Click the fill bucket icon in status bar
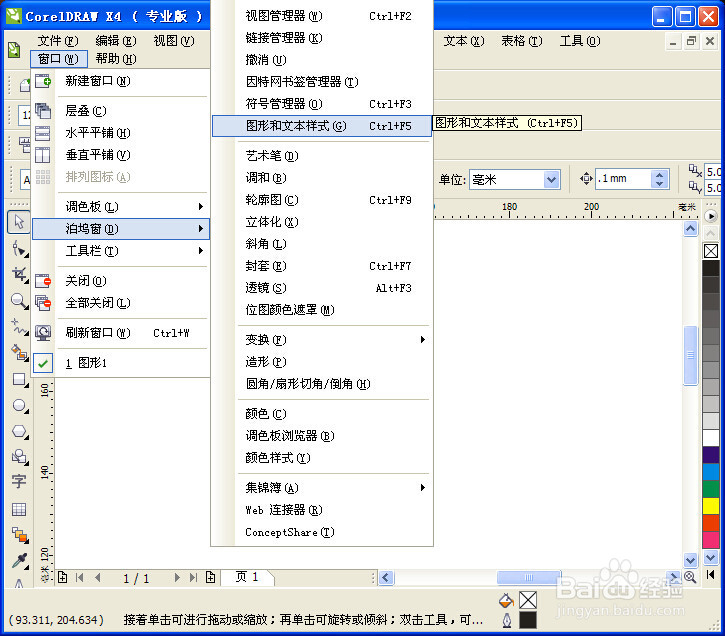The width and height of the screenshot is (725, 636). 506,600
